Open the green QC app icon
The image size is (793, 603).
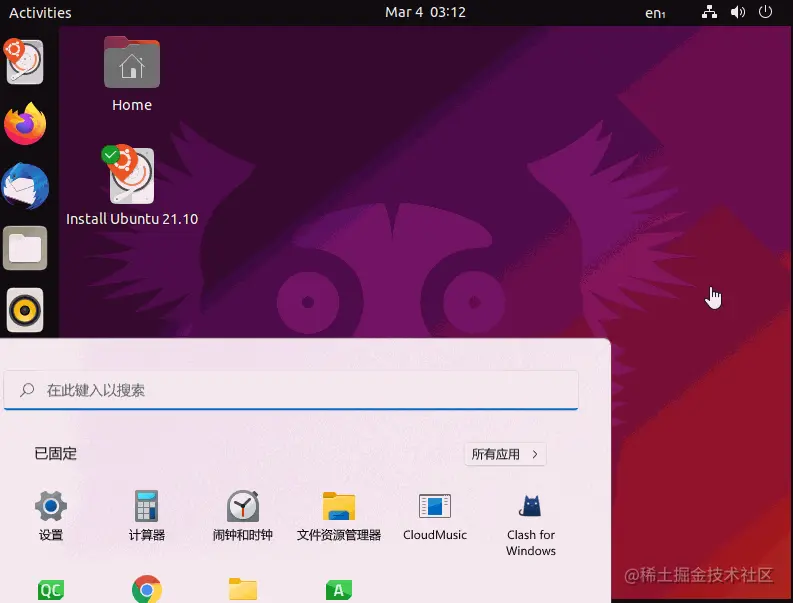51,590
